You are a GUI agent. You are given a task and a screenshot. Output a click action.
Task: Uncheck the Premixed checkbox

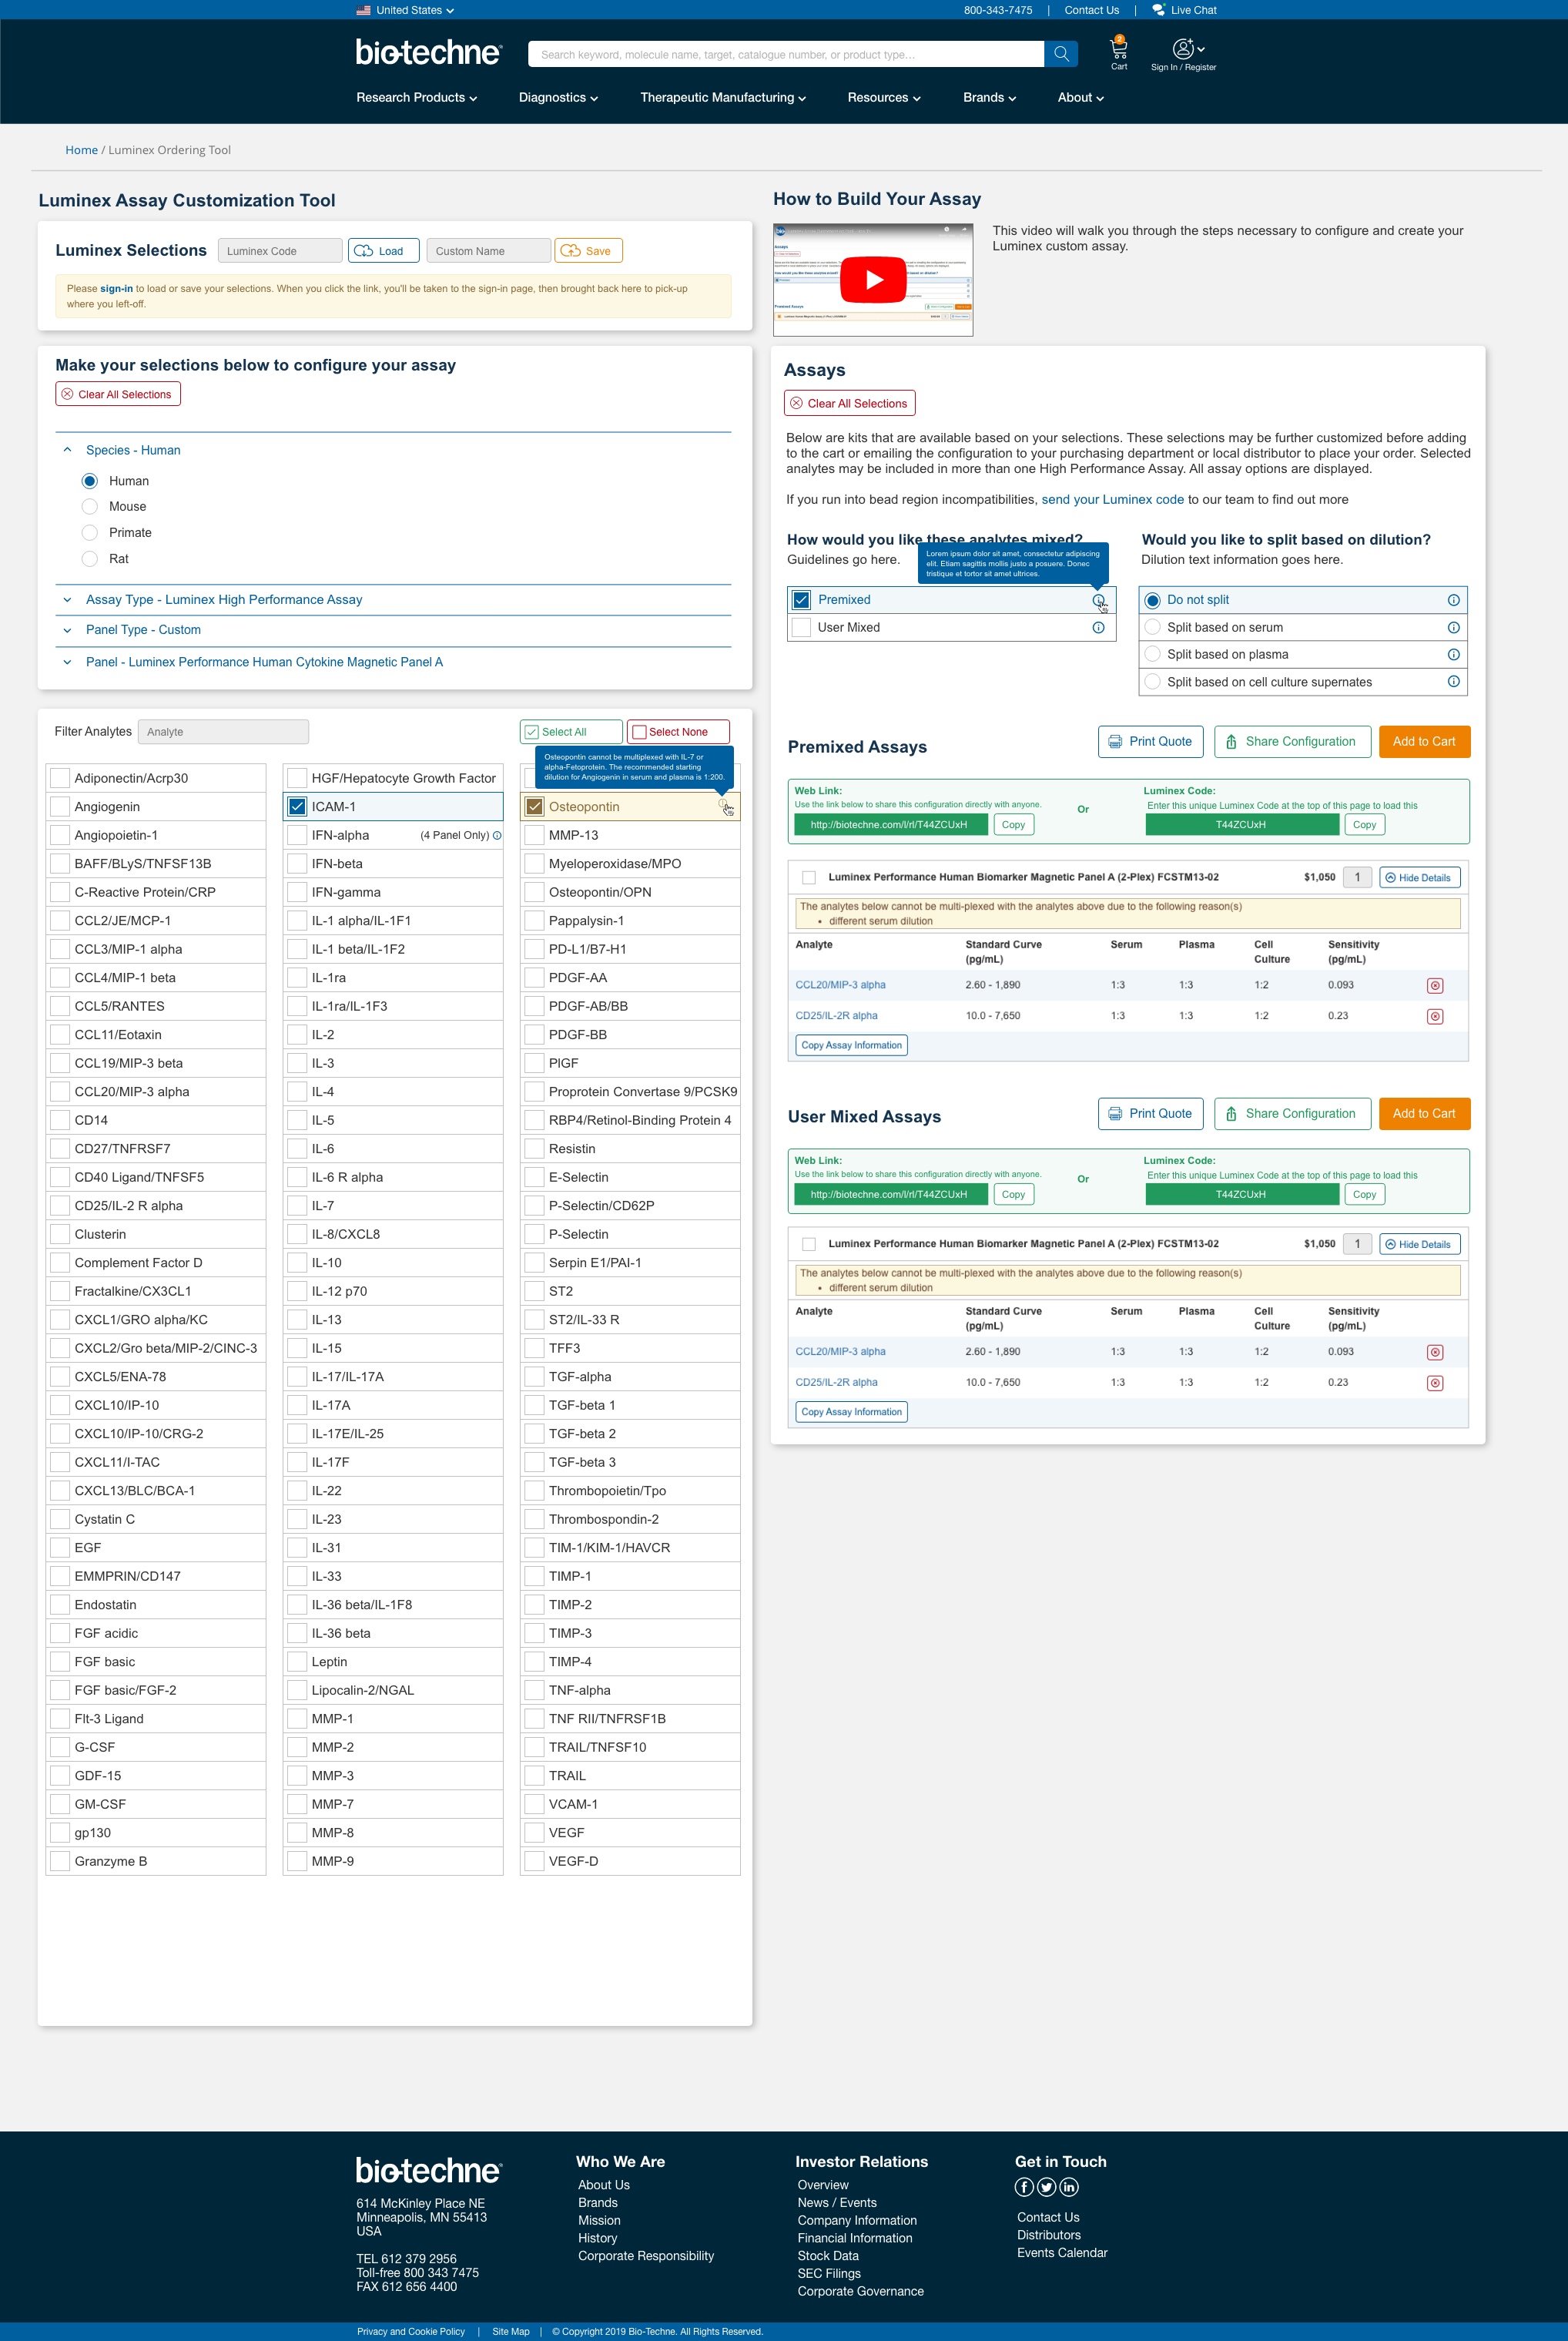tap(801, 600)
